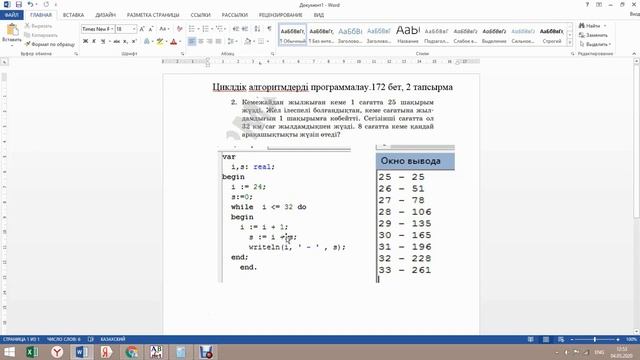Viewport: 640px width, 360px height.
Task: Click the zoom in plus button
Action: [x=618, y=339]
